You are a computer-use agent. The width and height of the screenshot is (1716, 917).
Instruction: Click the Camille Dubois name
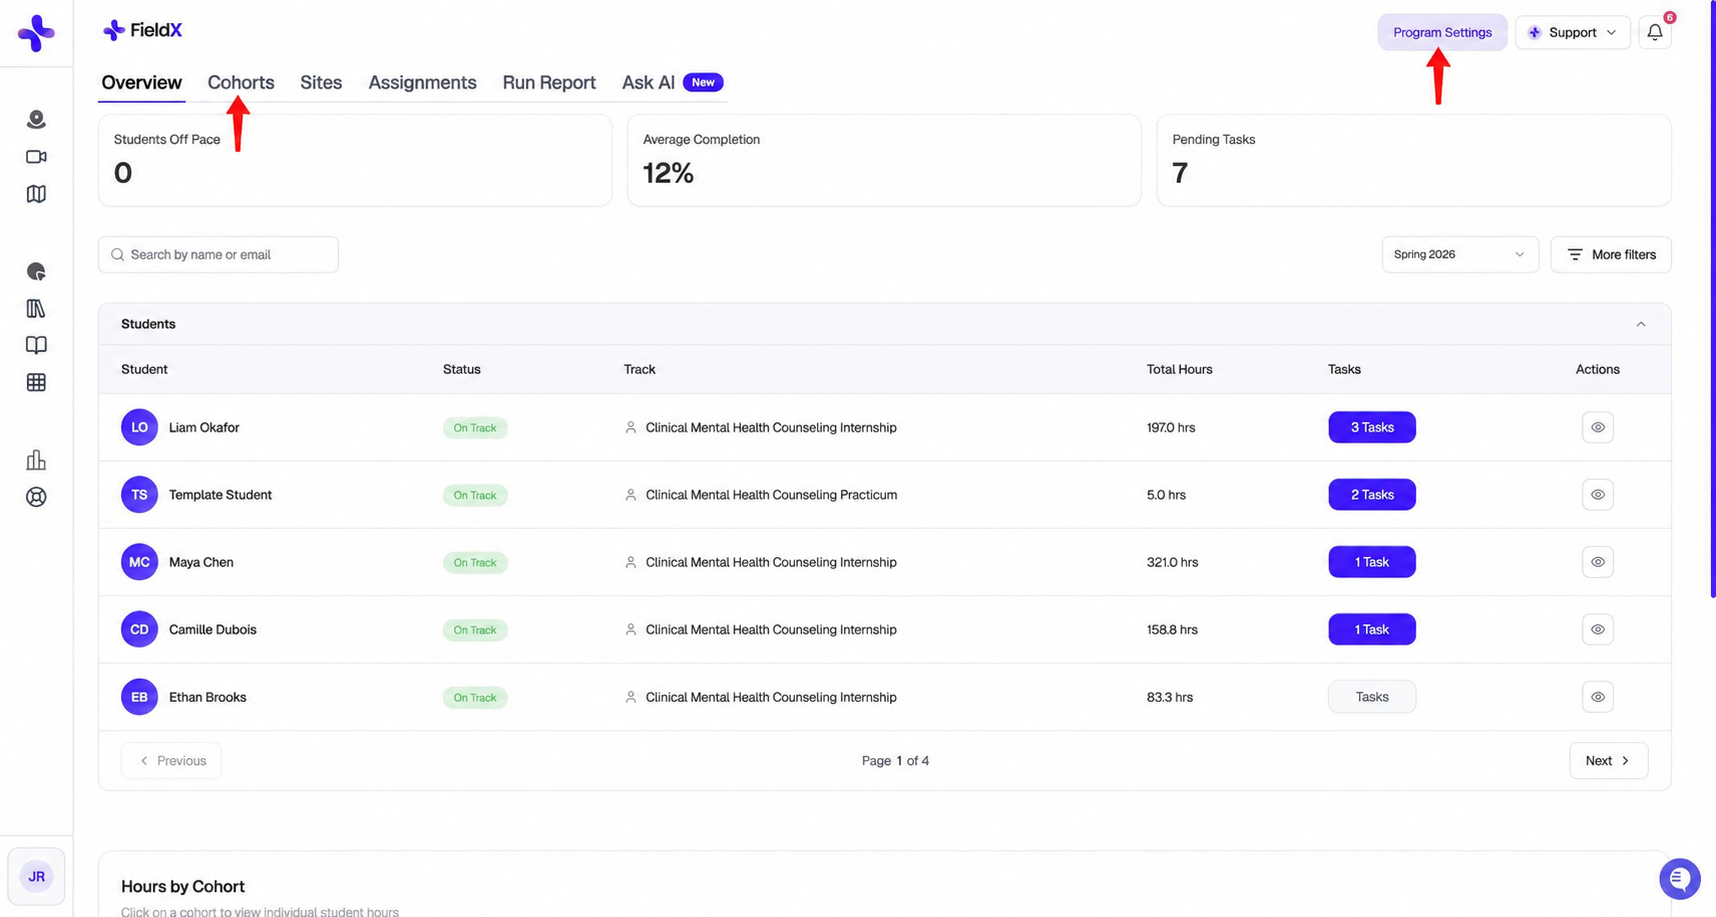[x=212, y=629]
